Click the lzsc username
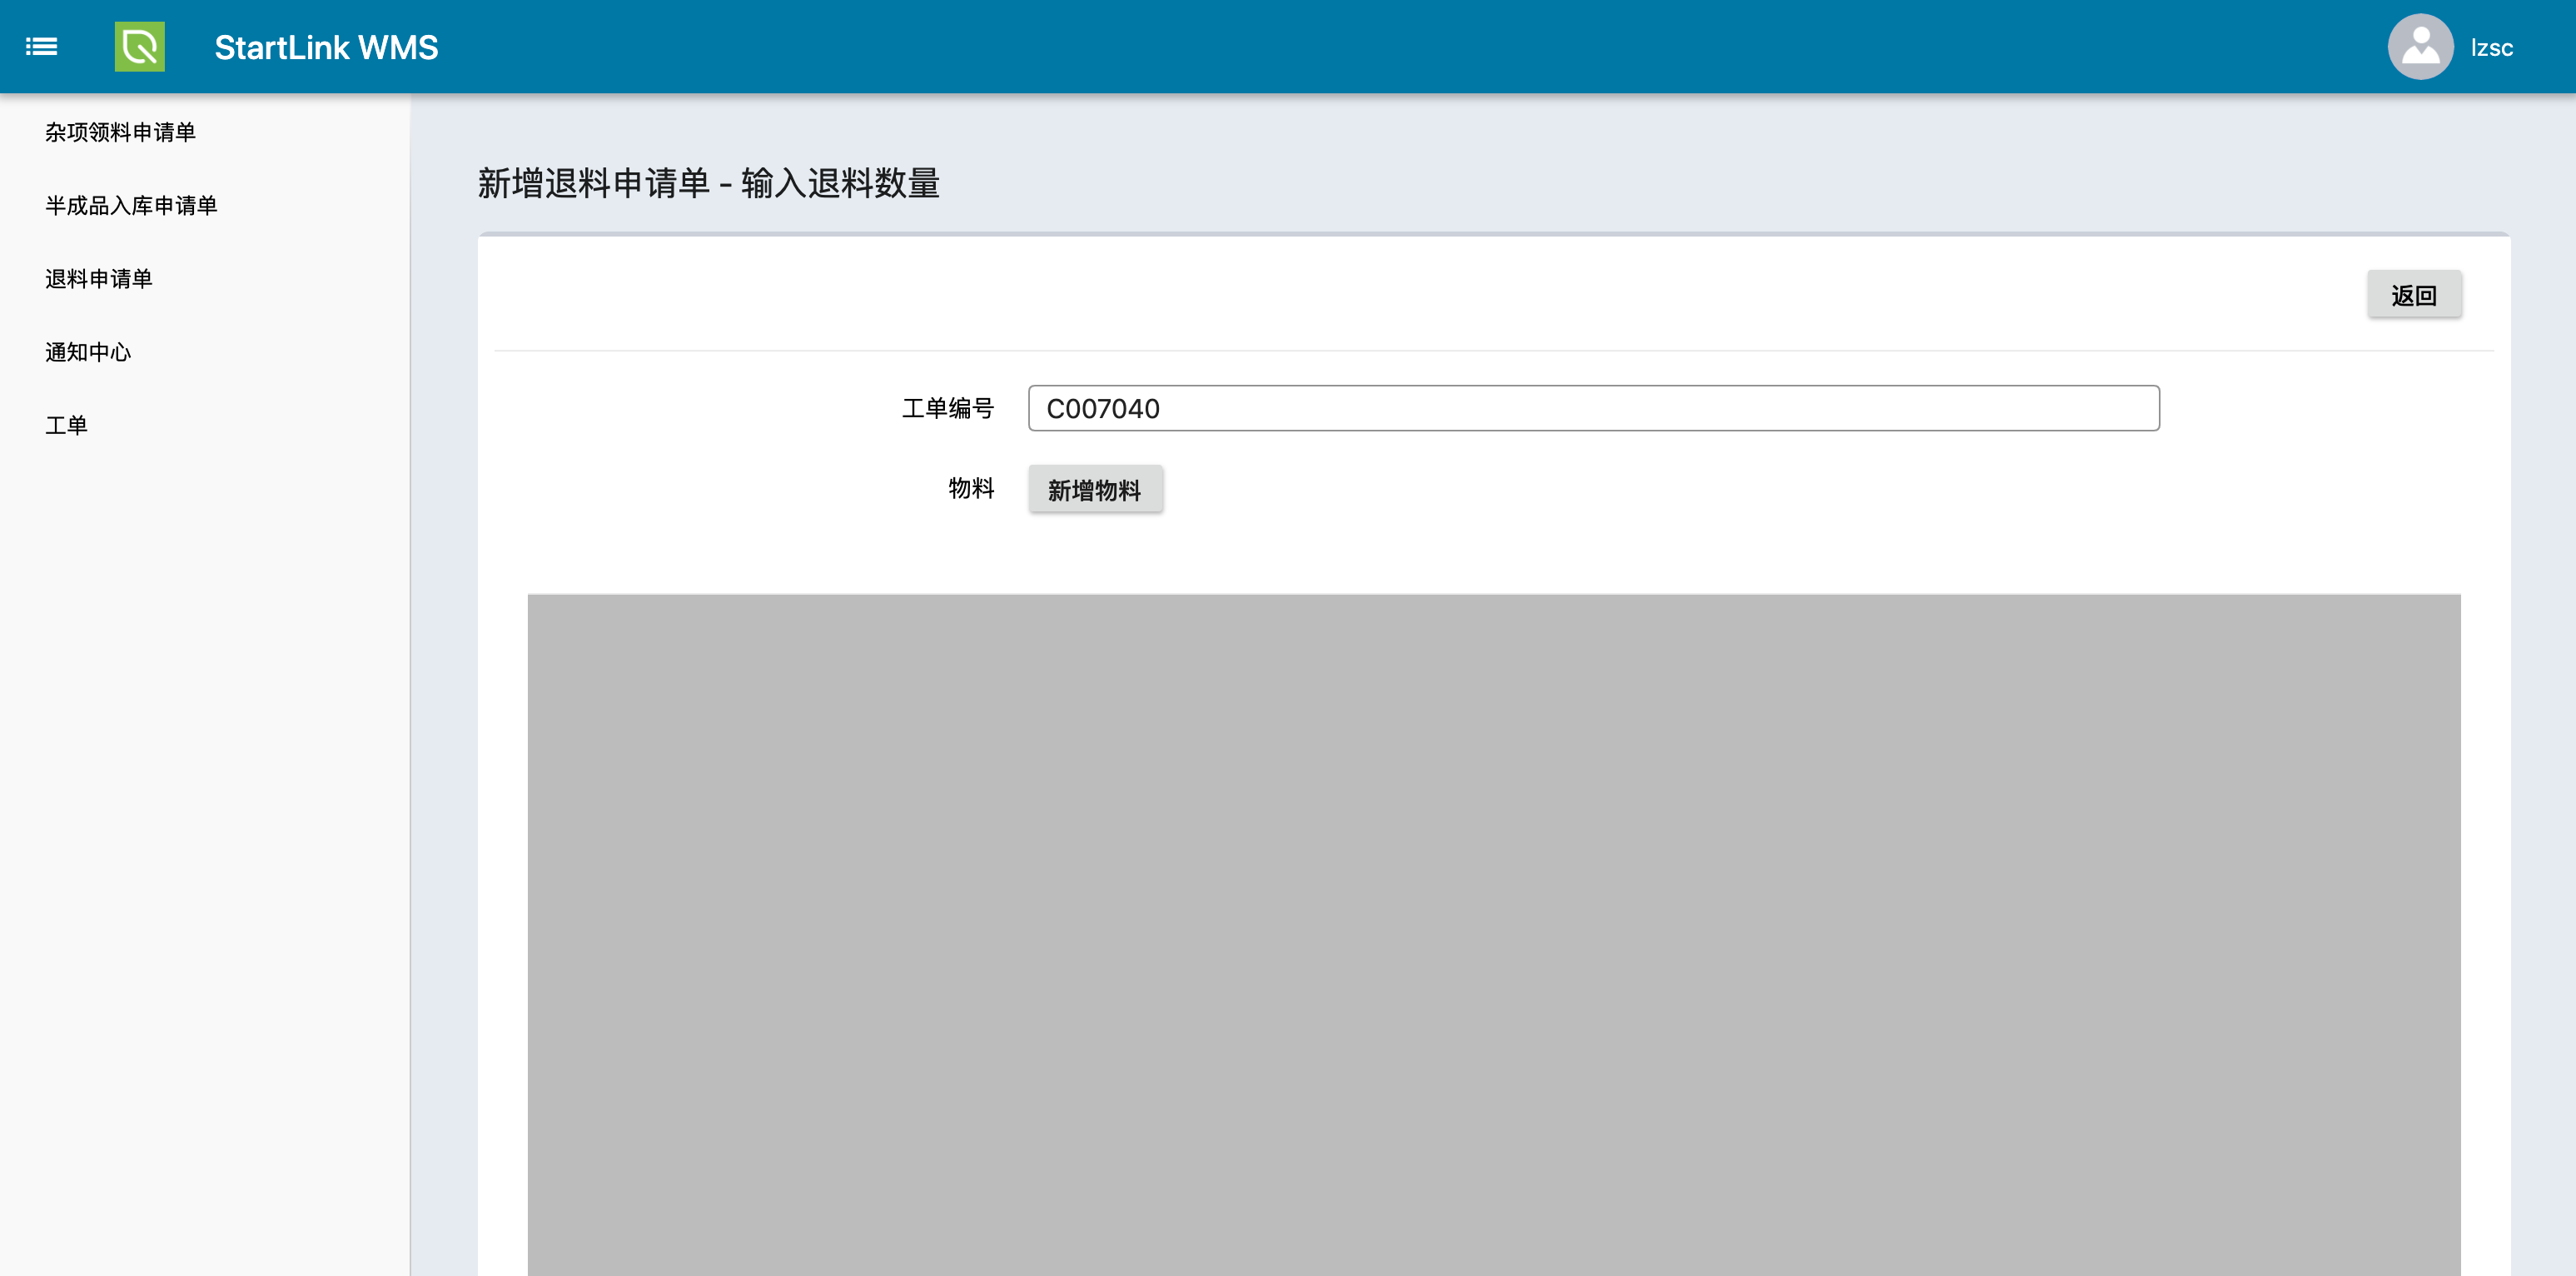 [2491, 48]
